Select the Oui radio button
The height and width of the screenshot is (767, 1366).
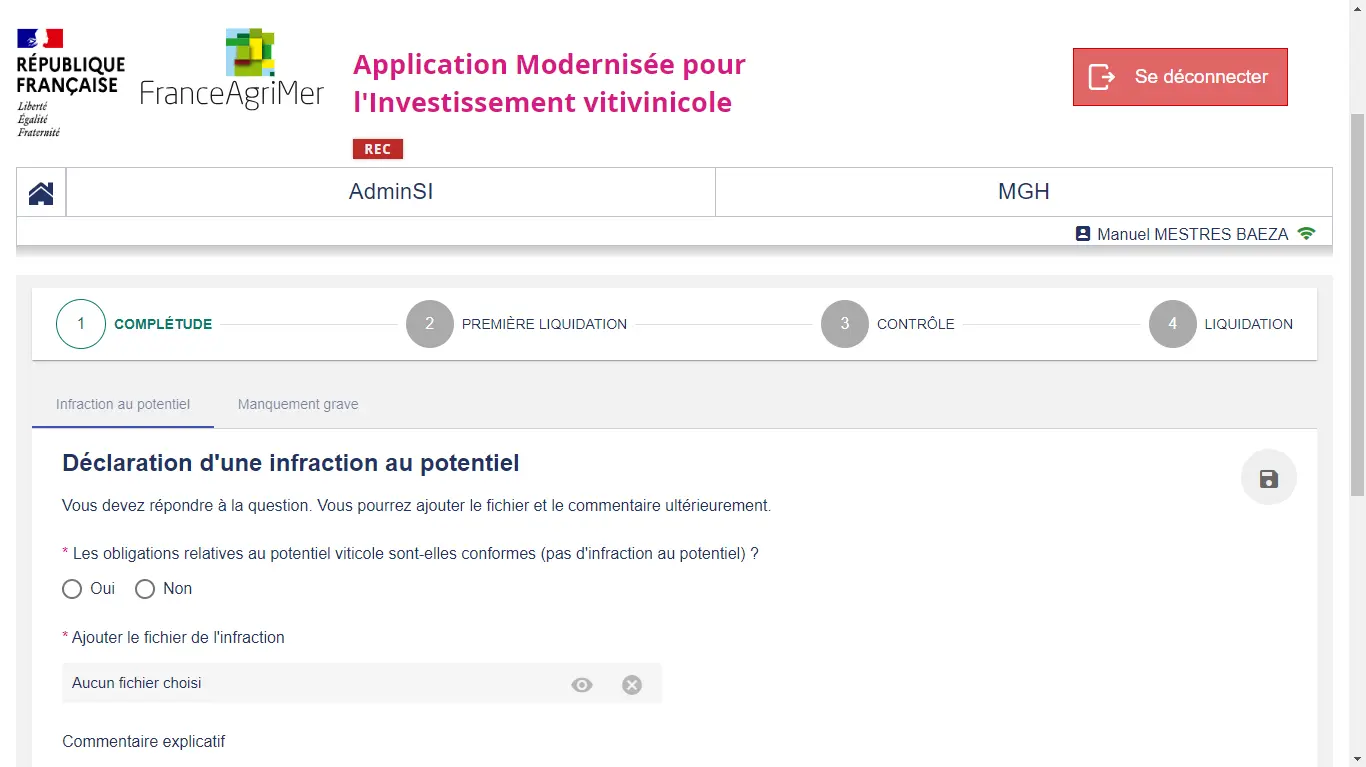click(x=72, y=589)
